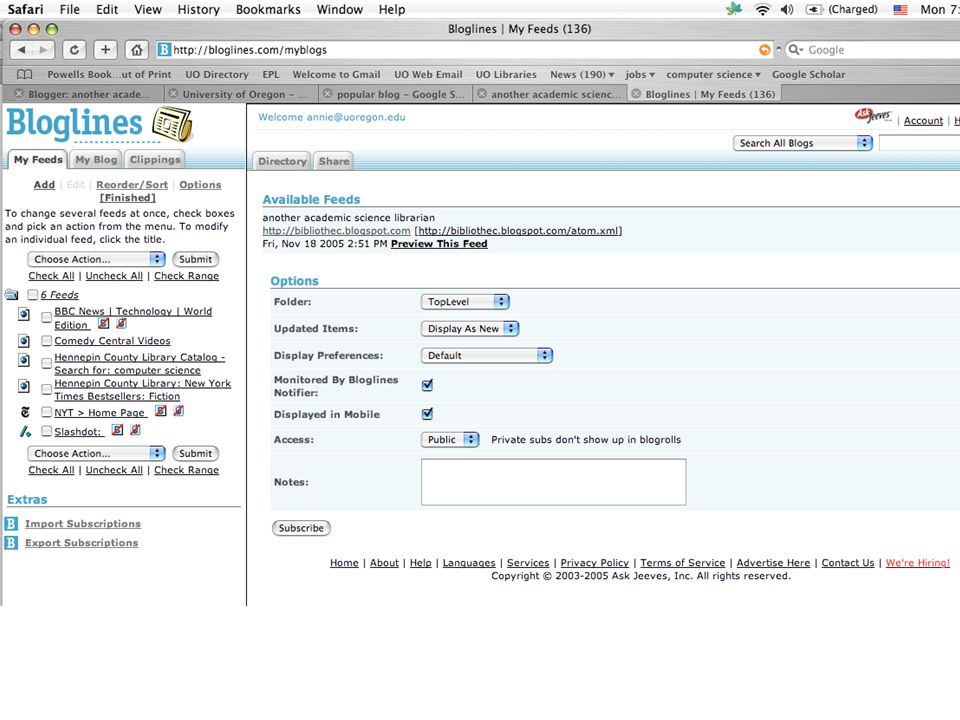Open the Directory tab
This screenshot has width=960, height=720.
[x=282, y=161]
